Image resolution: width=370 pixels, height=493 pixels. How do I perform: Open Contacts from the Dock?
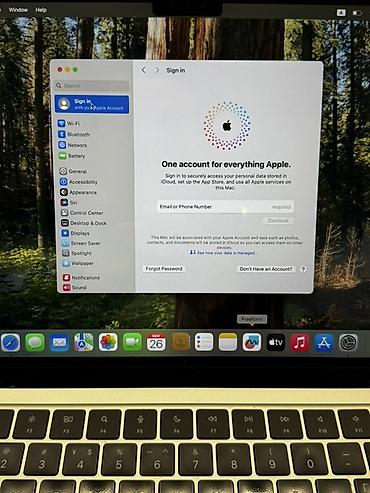click(180, 342)
